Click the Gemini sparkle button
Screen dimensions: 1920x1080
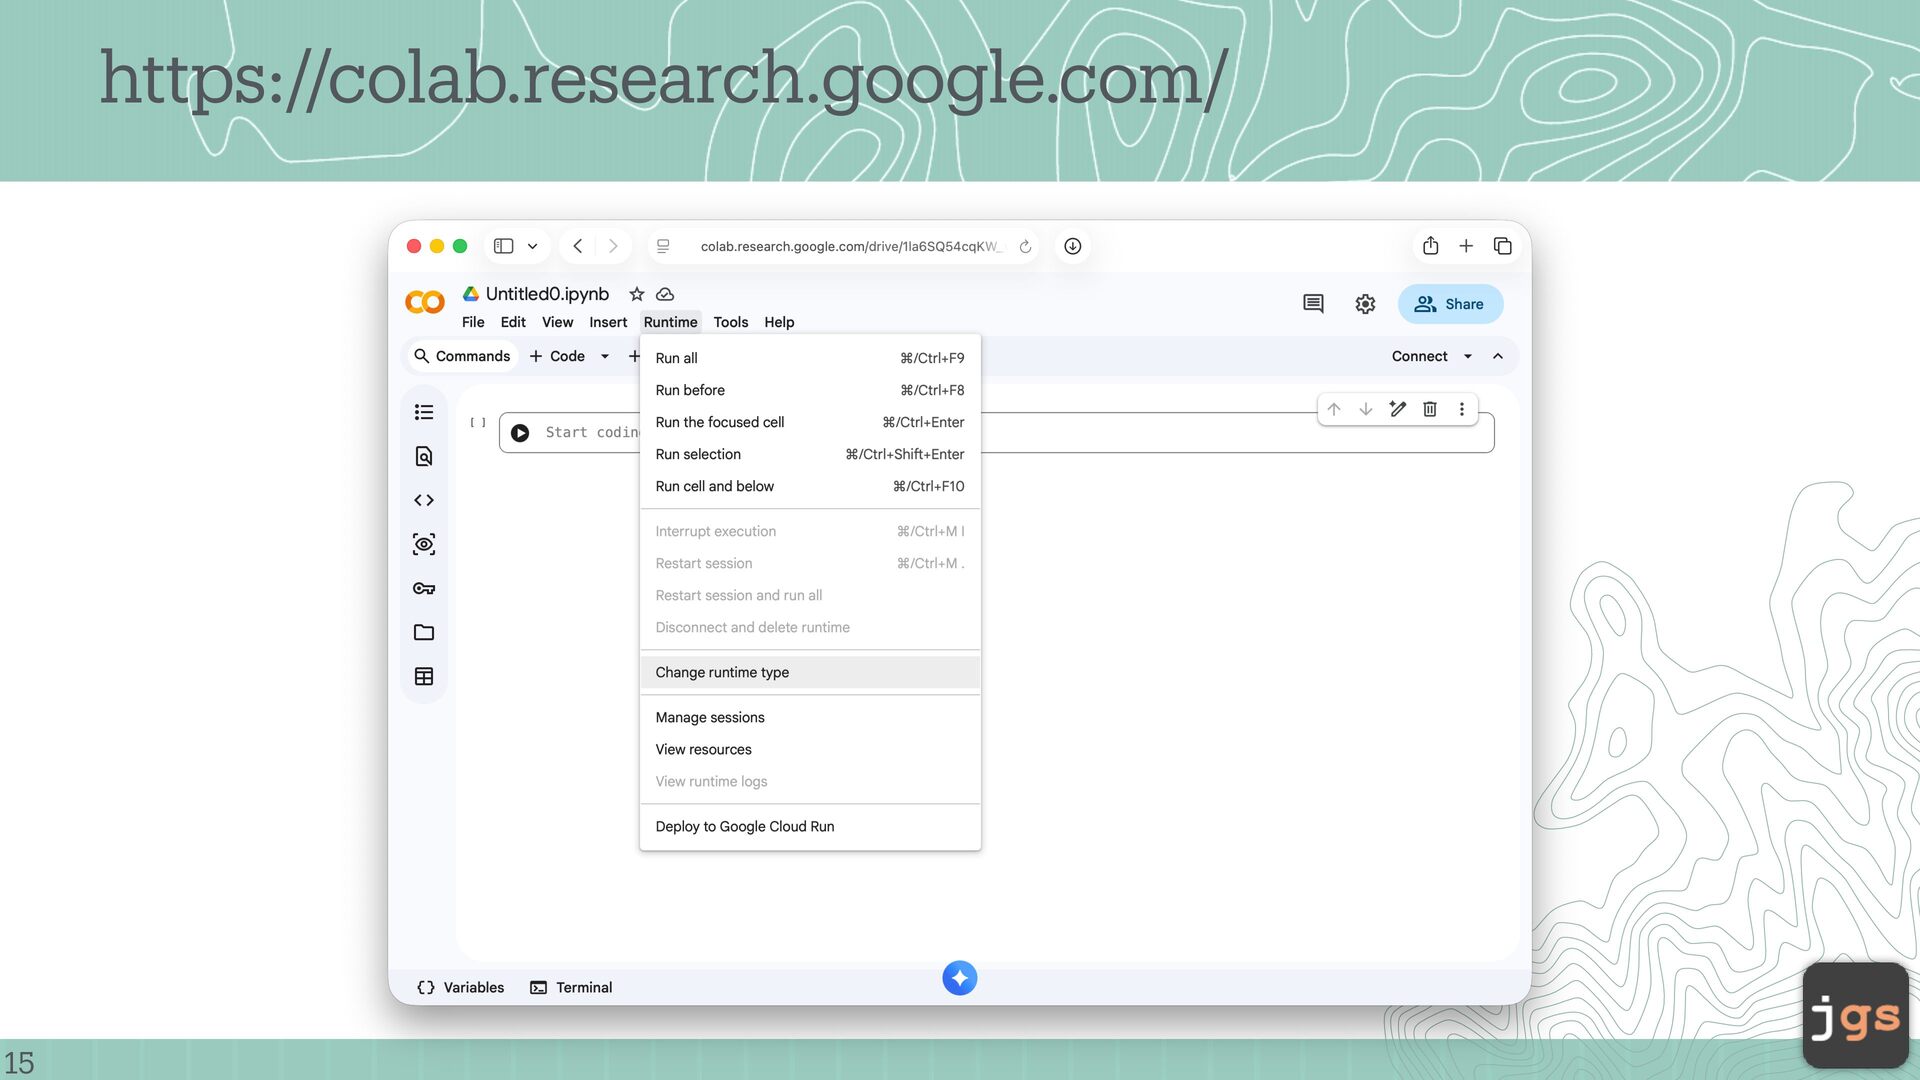pyautogui.click(x=959, y=978)
